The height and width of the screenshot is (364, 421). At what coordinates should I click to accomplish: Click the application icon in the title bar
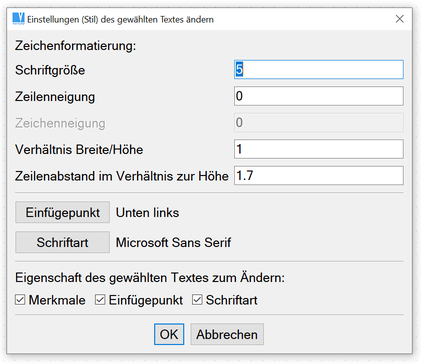[x=19, y=19]
